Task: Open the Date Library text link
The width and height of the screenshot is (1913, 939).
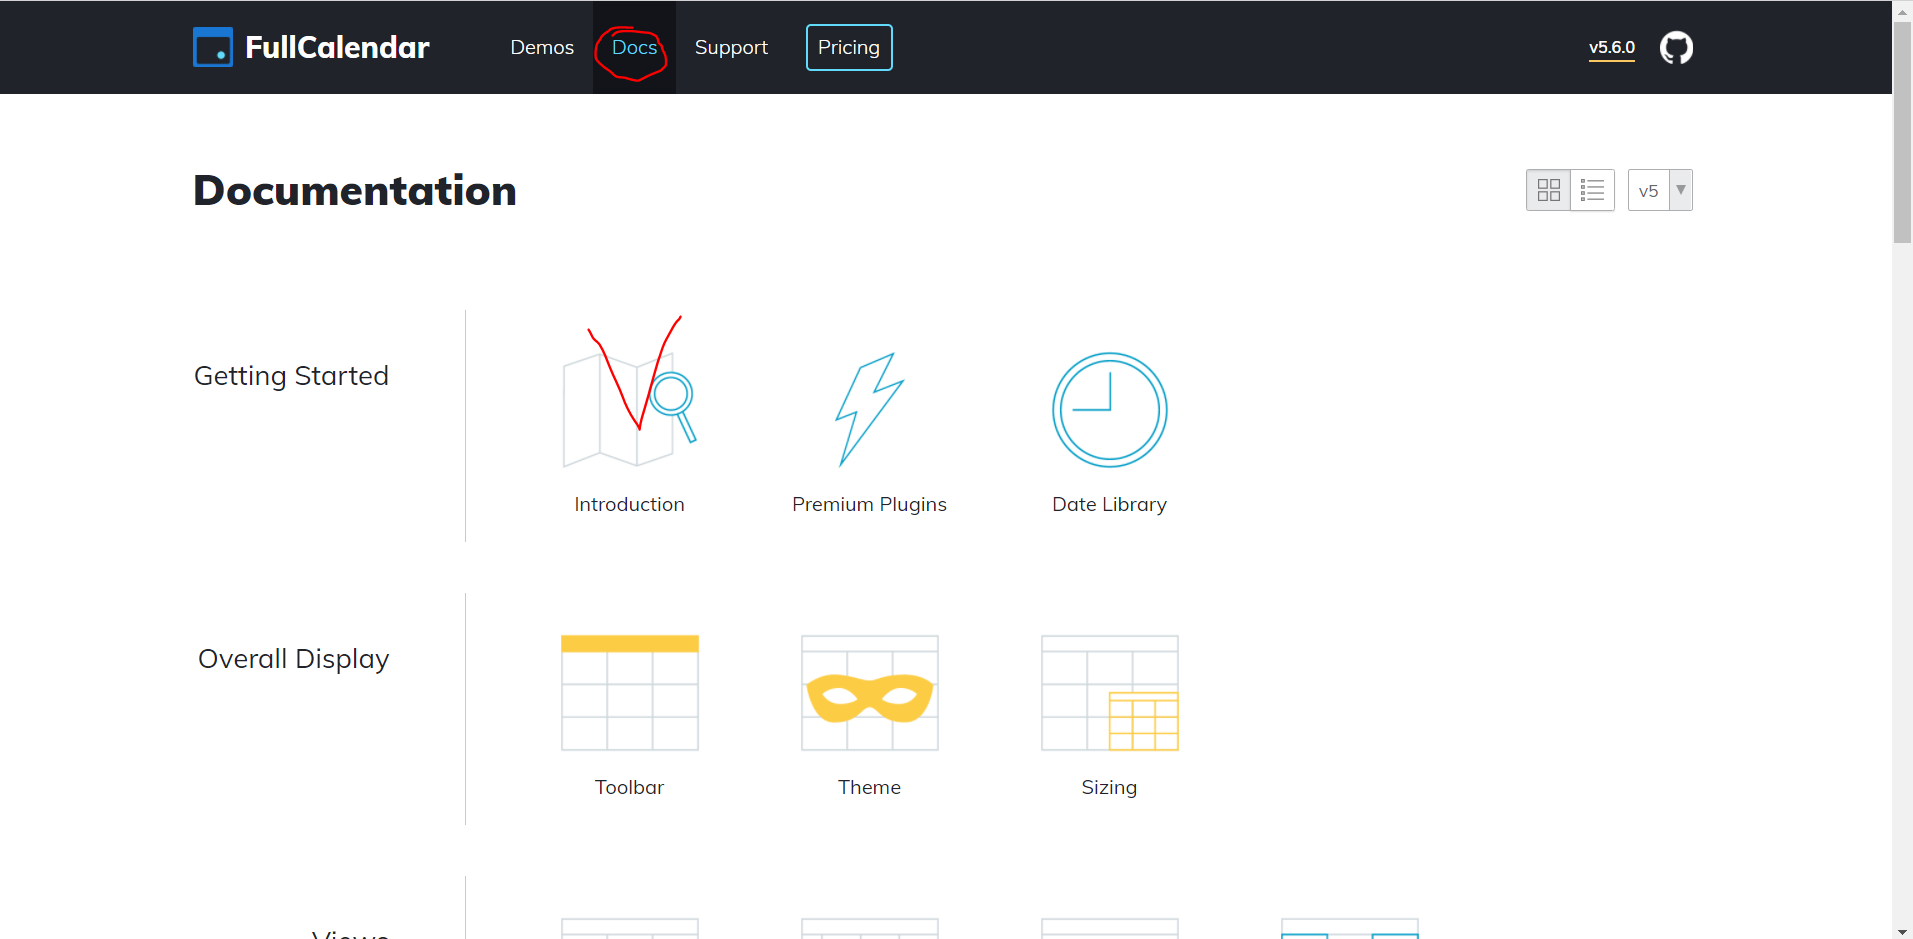Action: [1110, 505]
